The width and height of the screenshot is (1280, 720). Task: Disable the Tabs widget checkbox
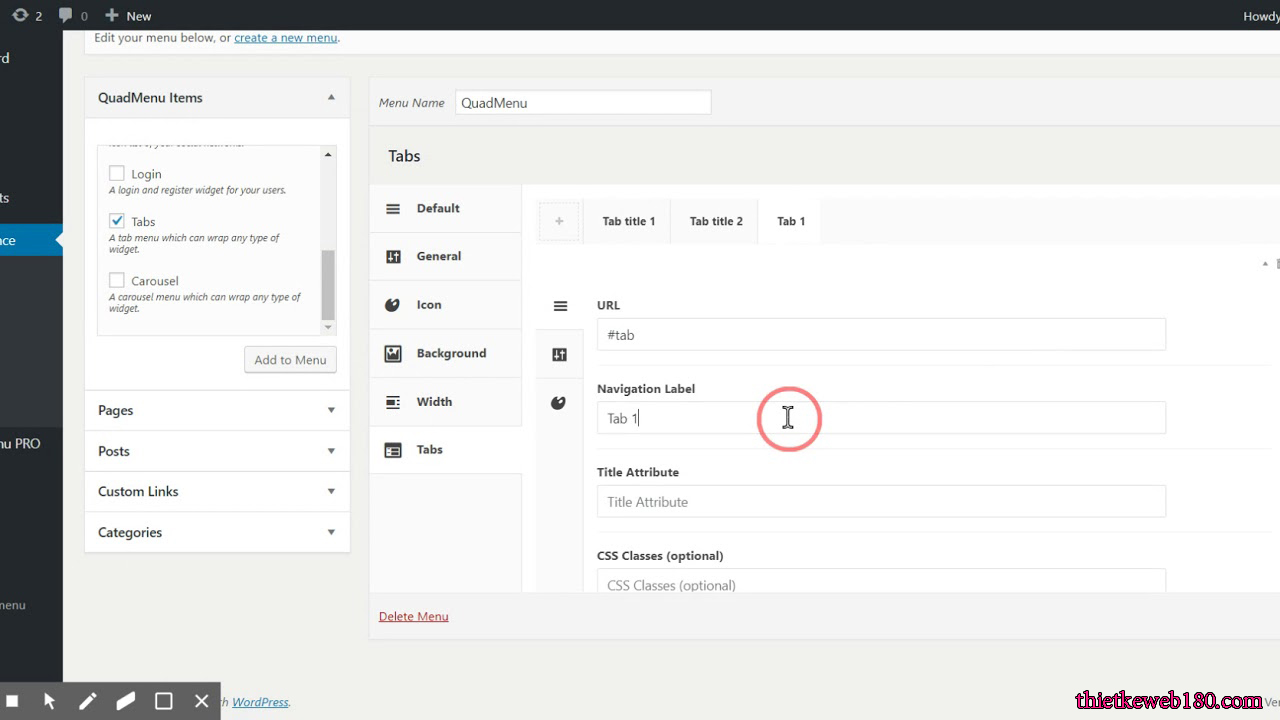coord(116,220)
